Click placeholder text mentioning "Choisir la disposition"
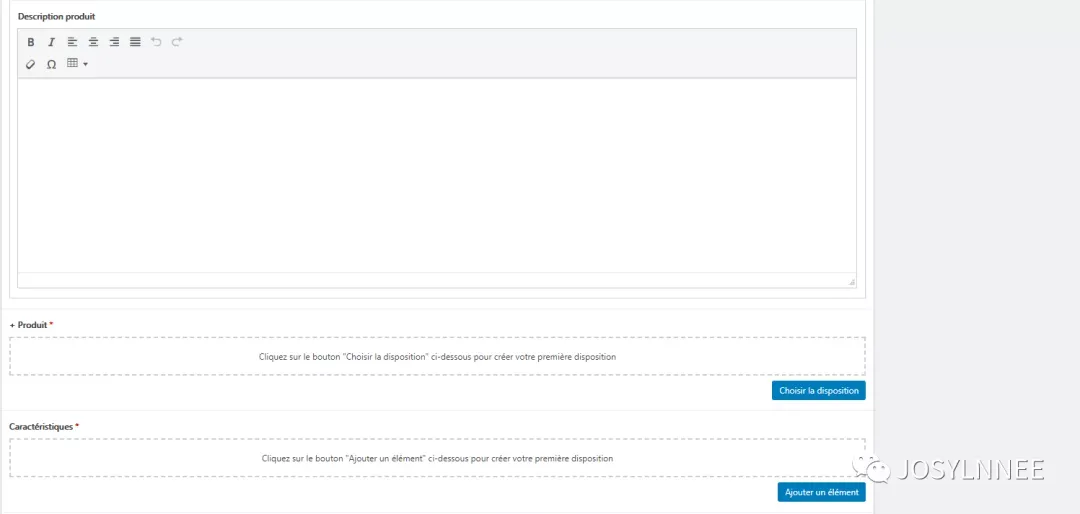This screenshot has width=1080, height=514. [x=437, y=357]
